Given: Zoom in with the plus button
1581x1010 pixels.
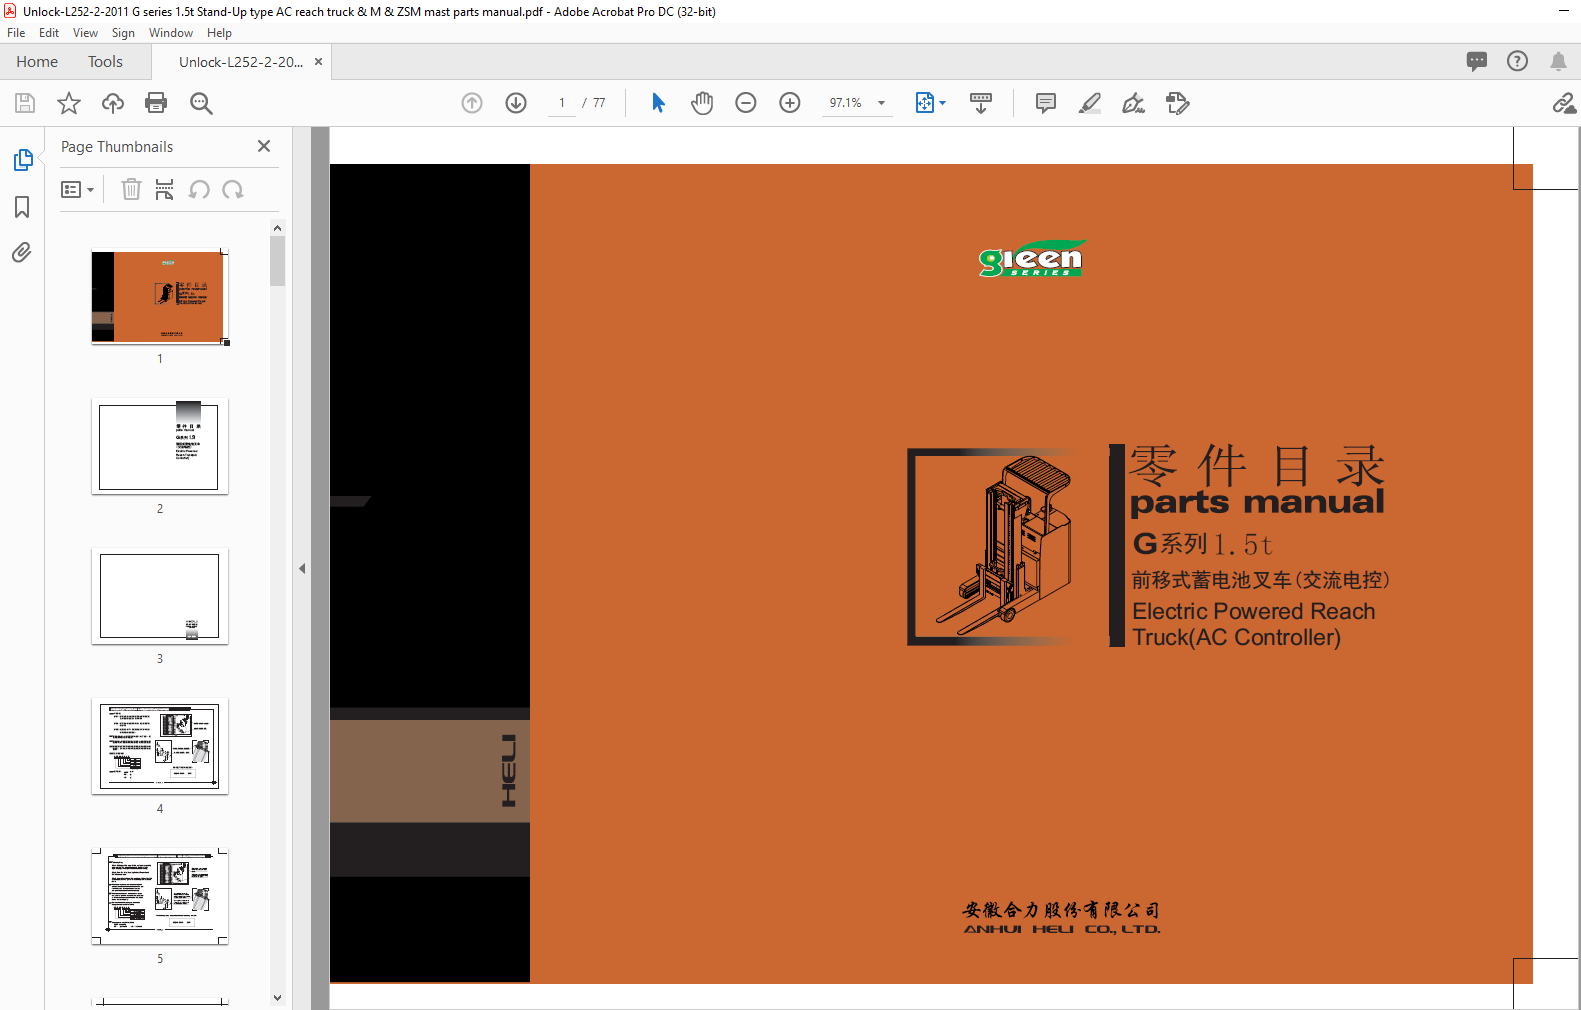Looking at the screenshot, I should (x=790, y=103).
